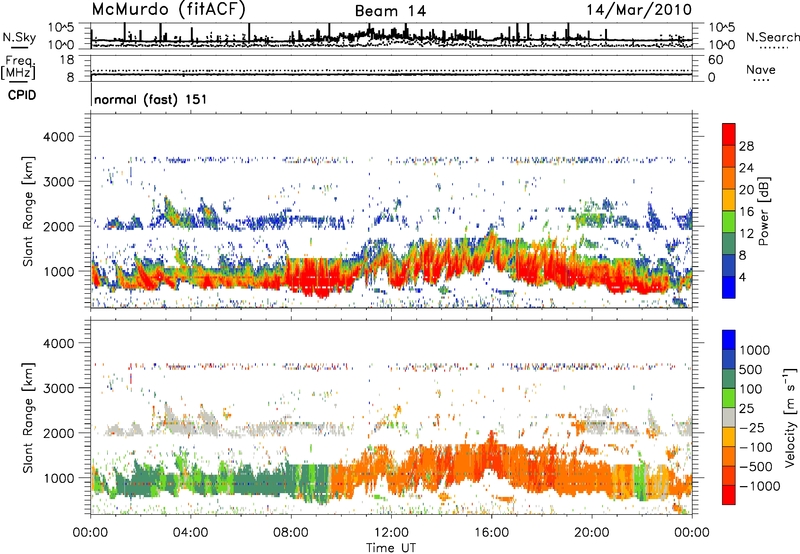Select the "24" label on Power scale
800x554 pixels.
tap(746, 168)
